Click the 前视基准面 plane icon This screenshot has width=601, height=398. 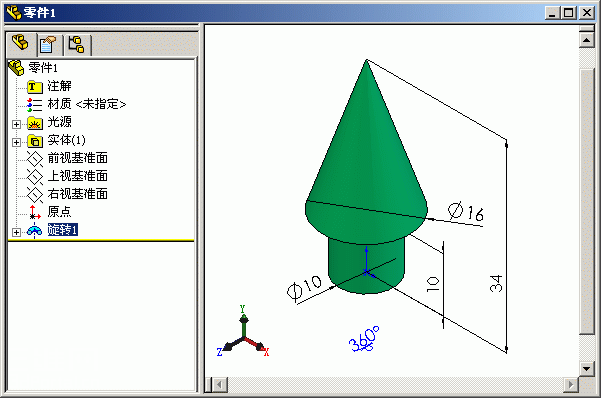point(35,159)
